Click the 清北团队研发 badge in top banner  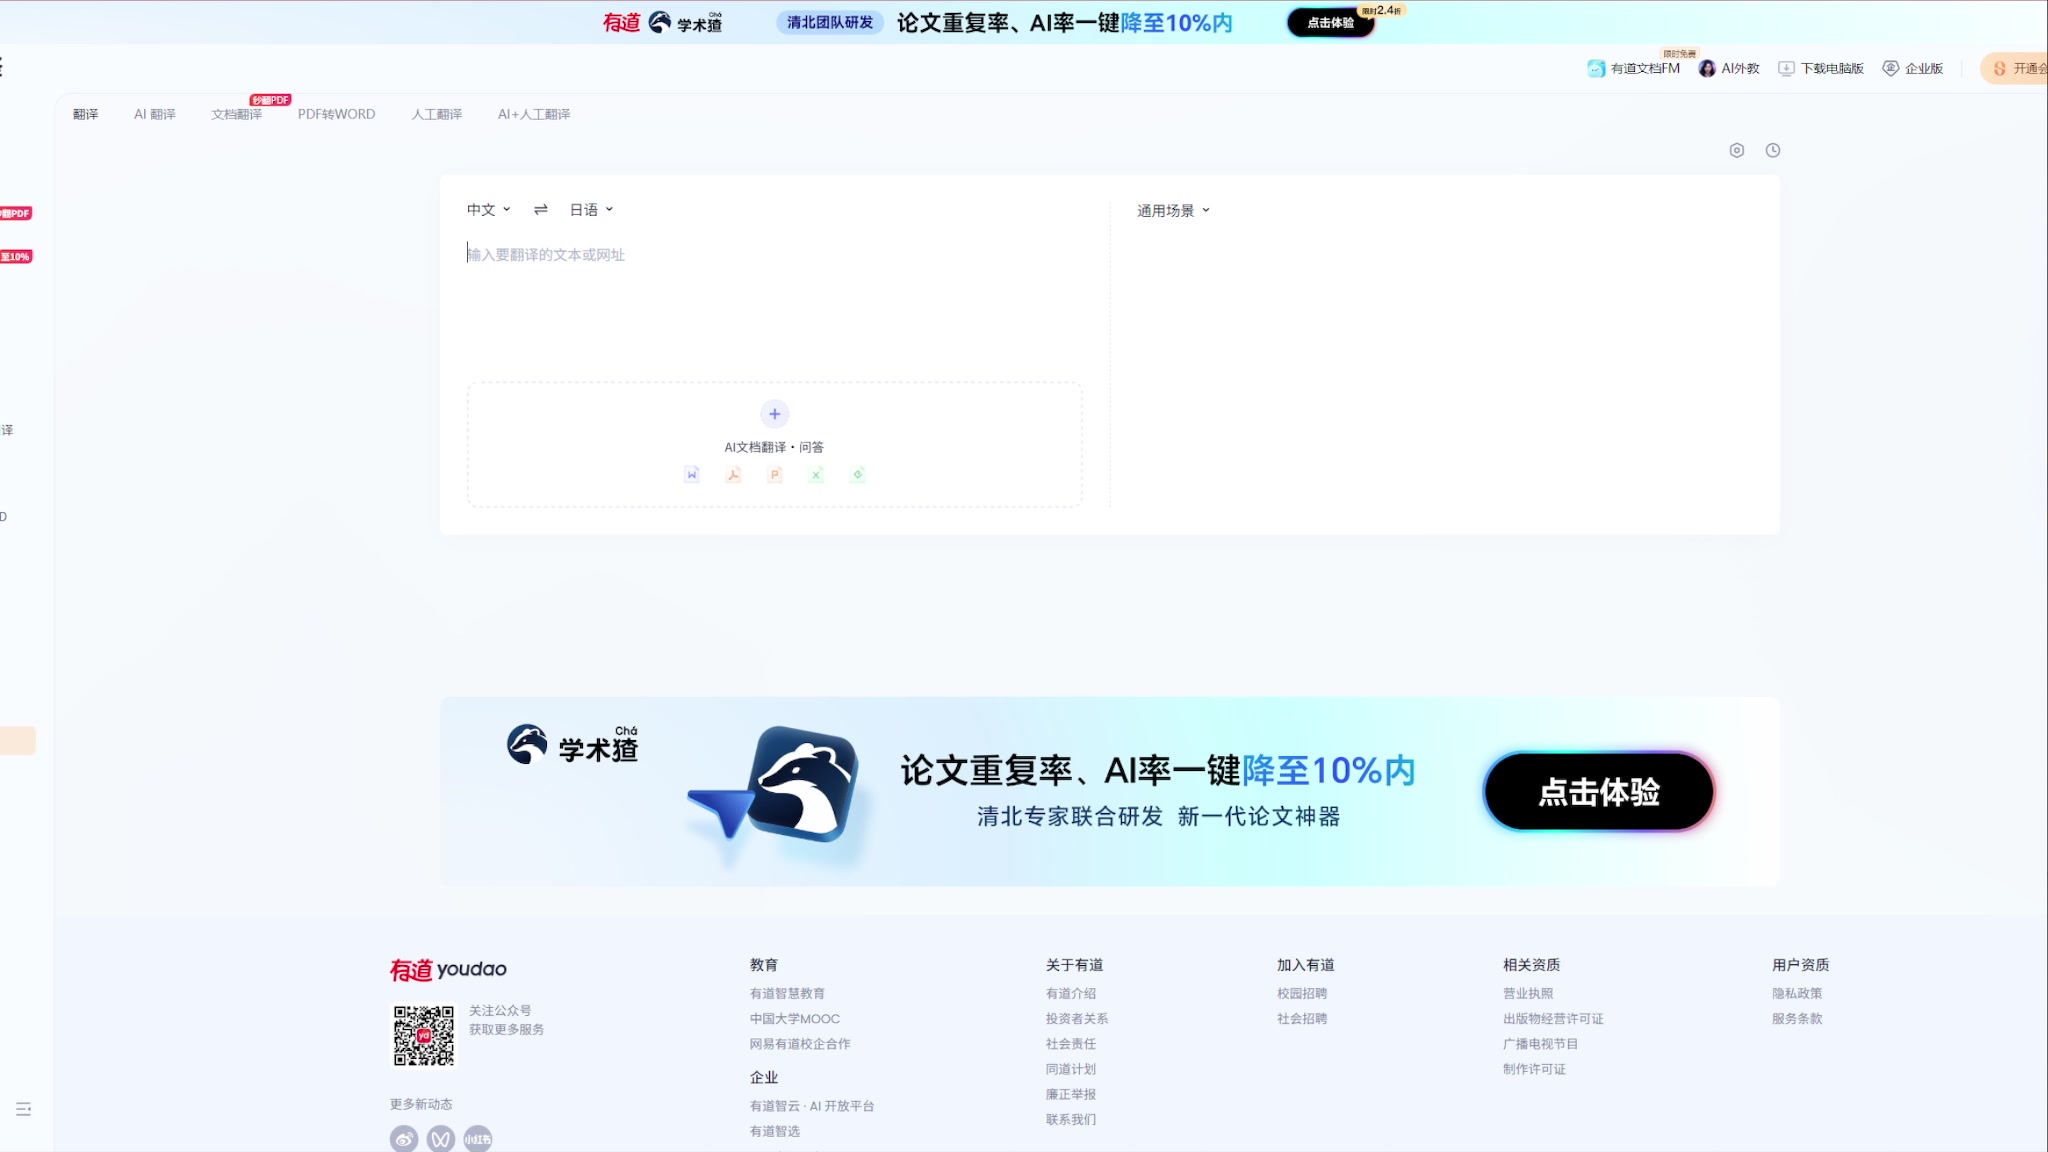click(830, 22)
